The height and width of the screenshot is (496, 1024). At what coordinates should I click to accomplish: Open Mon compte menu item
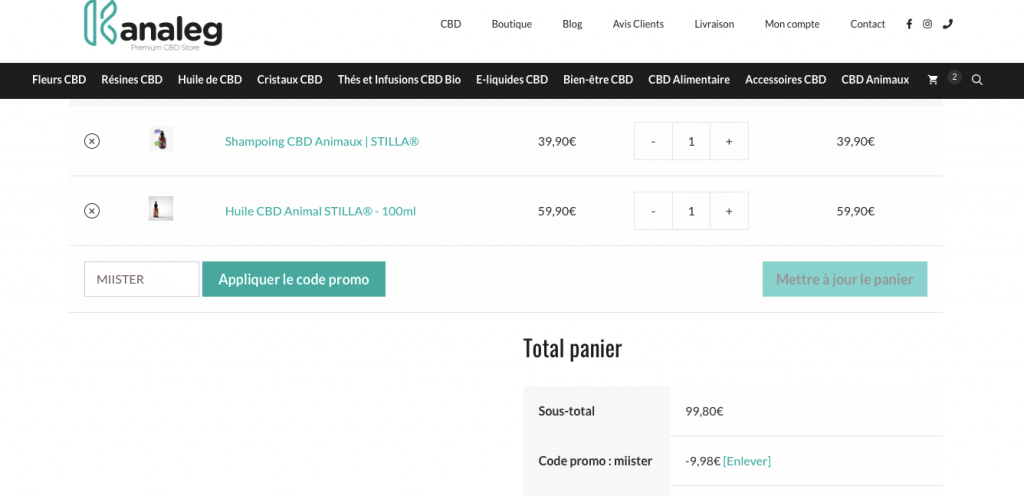coord(792,24)
